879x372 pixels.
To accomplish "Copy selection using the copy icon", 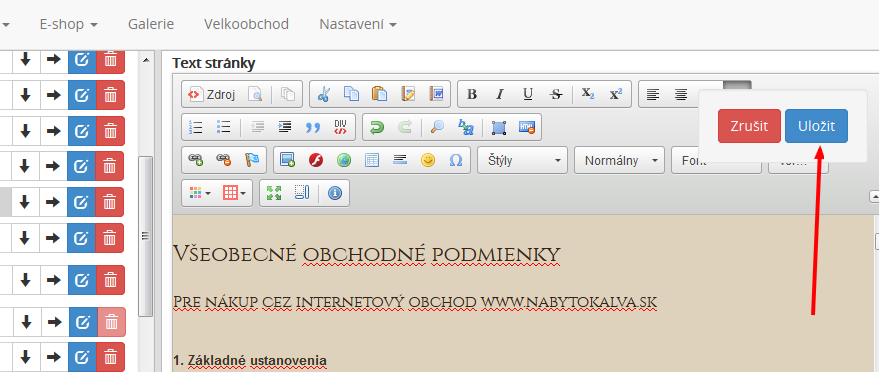I will pyautogui.click(x=351, y=94).
